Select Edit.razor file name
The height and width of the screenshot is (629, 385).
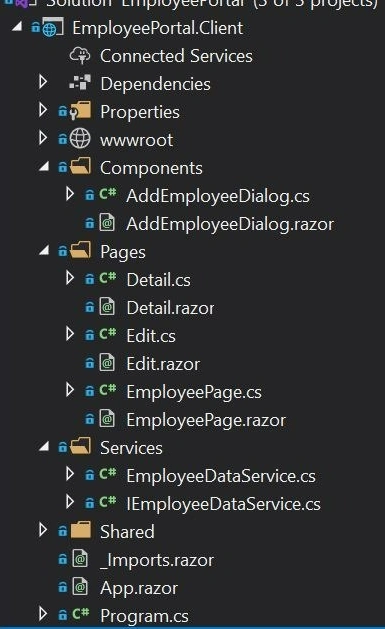point(163,364)
